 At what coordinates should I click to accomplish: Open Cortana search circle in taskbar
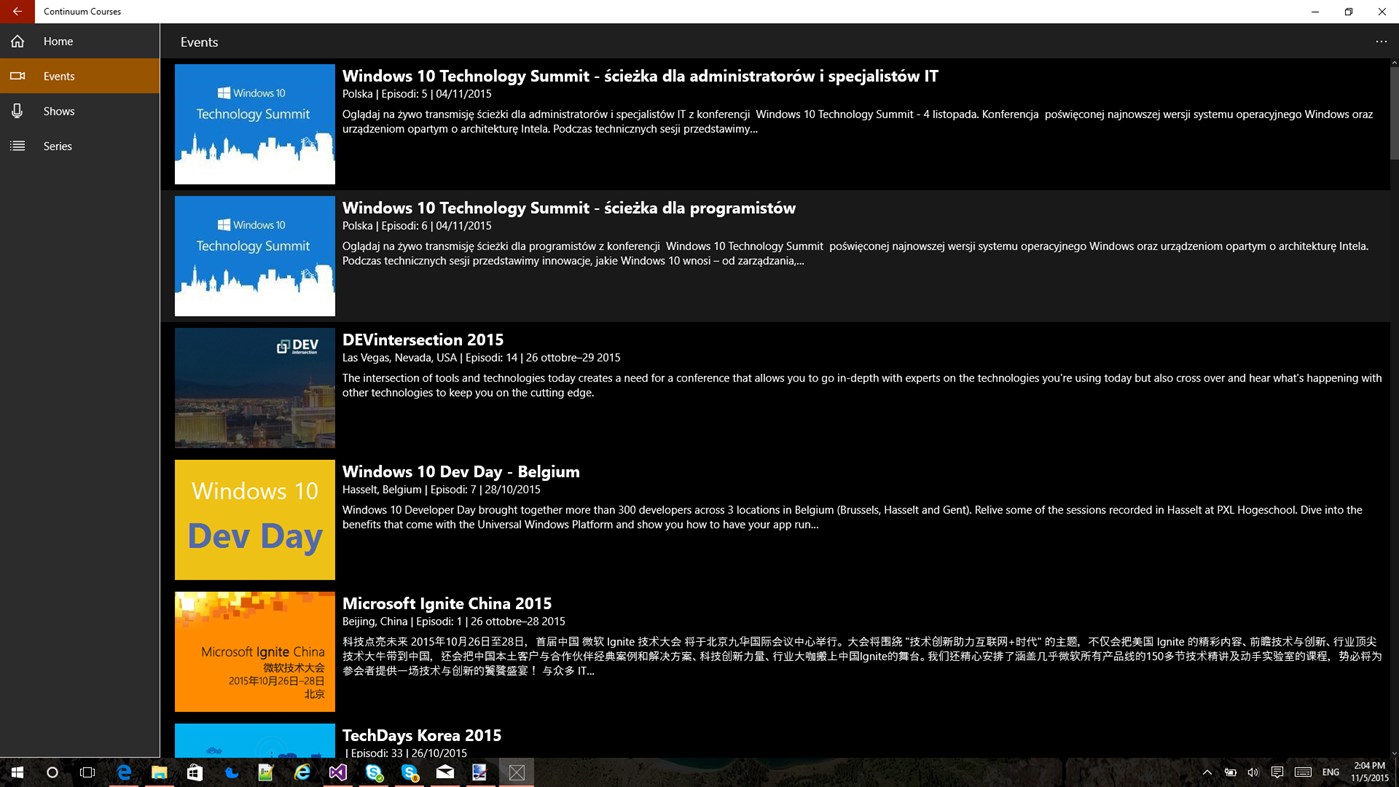tap(52, 772)
